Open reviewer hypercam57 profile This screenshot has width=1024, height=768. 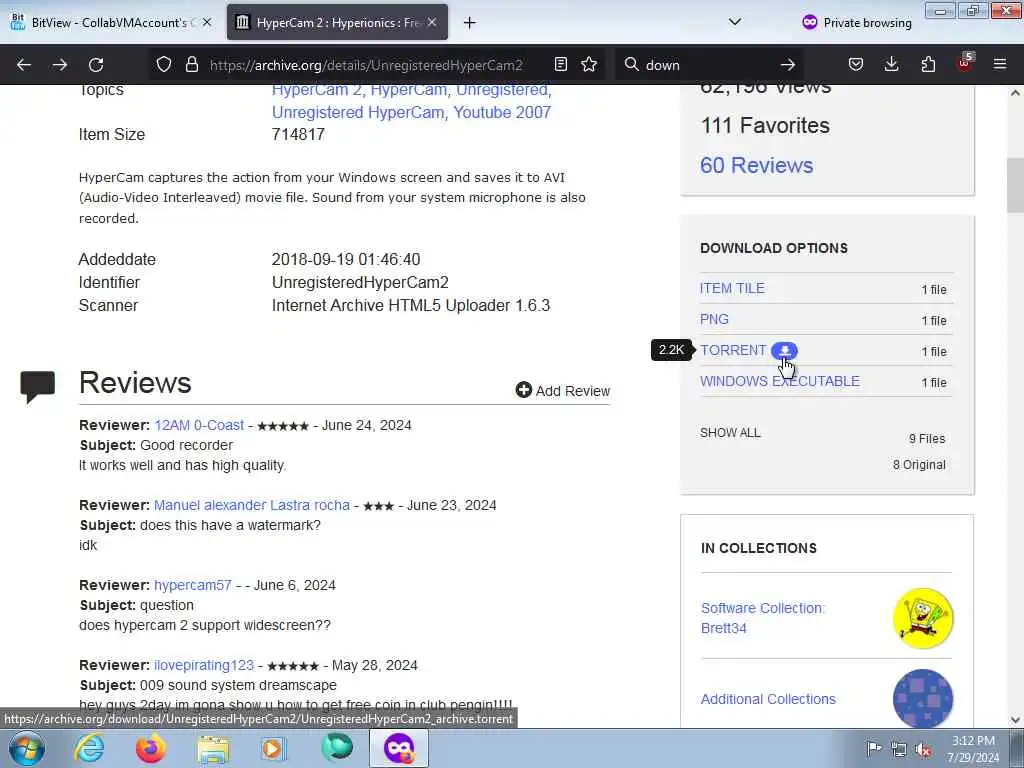(193, 585)
